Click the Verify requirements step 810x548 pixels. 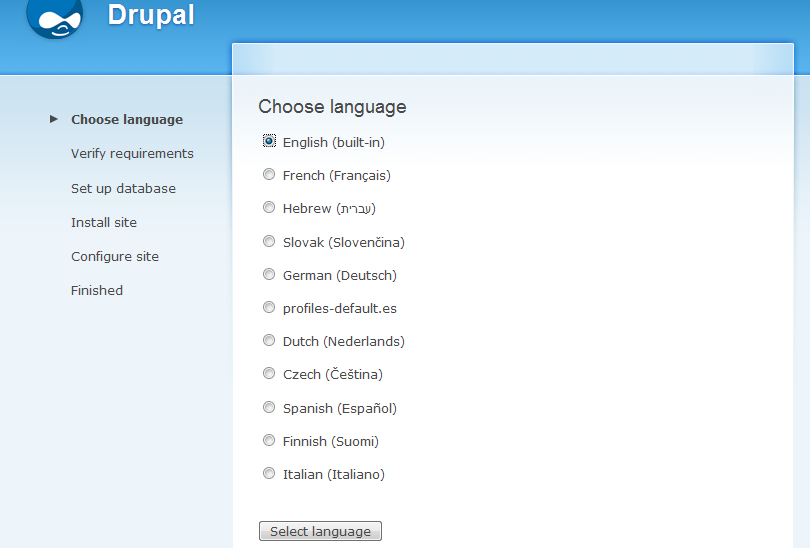point(132,154)
